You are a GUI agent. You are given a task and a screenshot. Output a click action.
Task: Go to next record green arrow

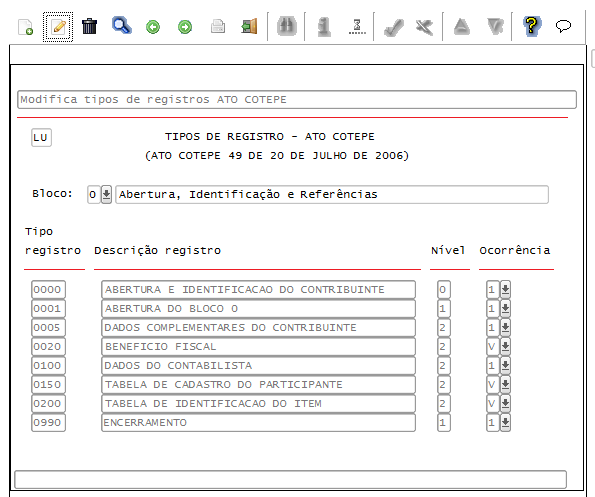click(x=185, y=27)
